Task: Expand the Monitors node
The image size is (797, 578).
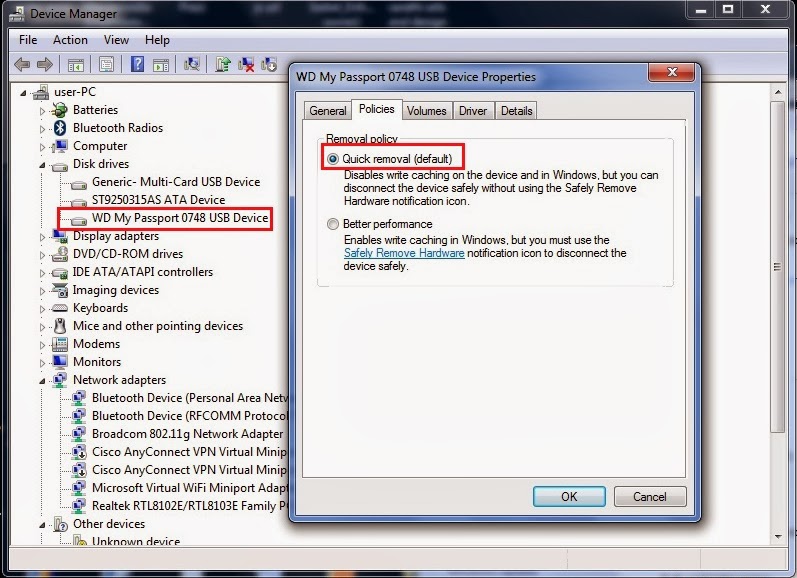Action: (42, 363)
